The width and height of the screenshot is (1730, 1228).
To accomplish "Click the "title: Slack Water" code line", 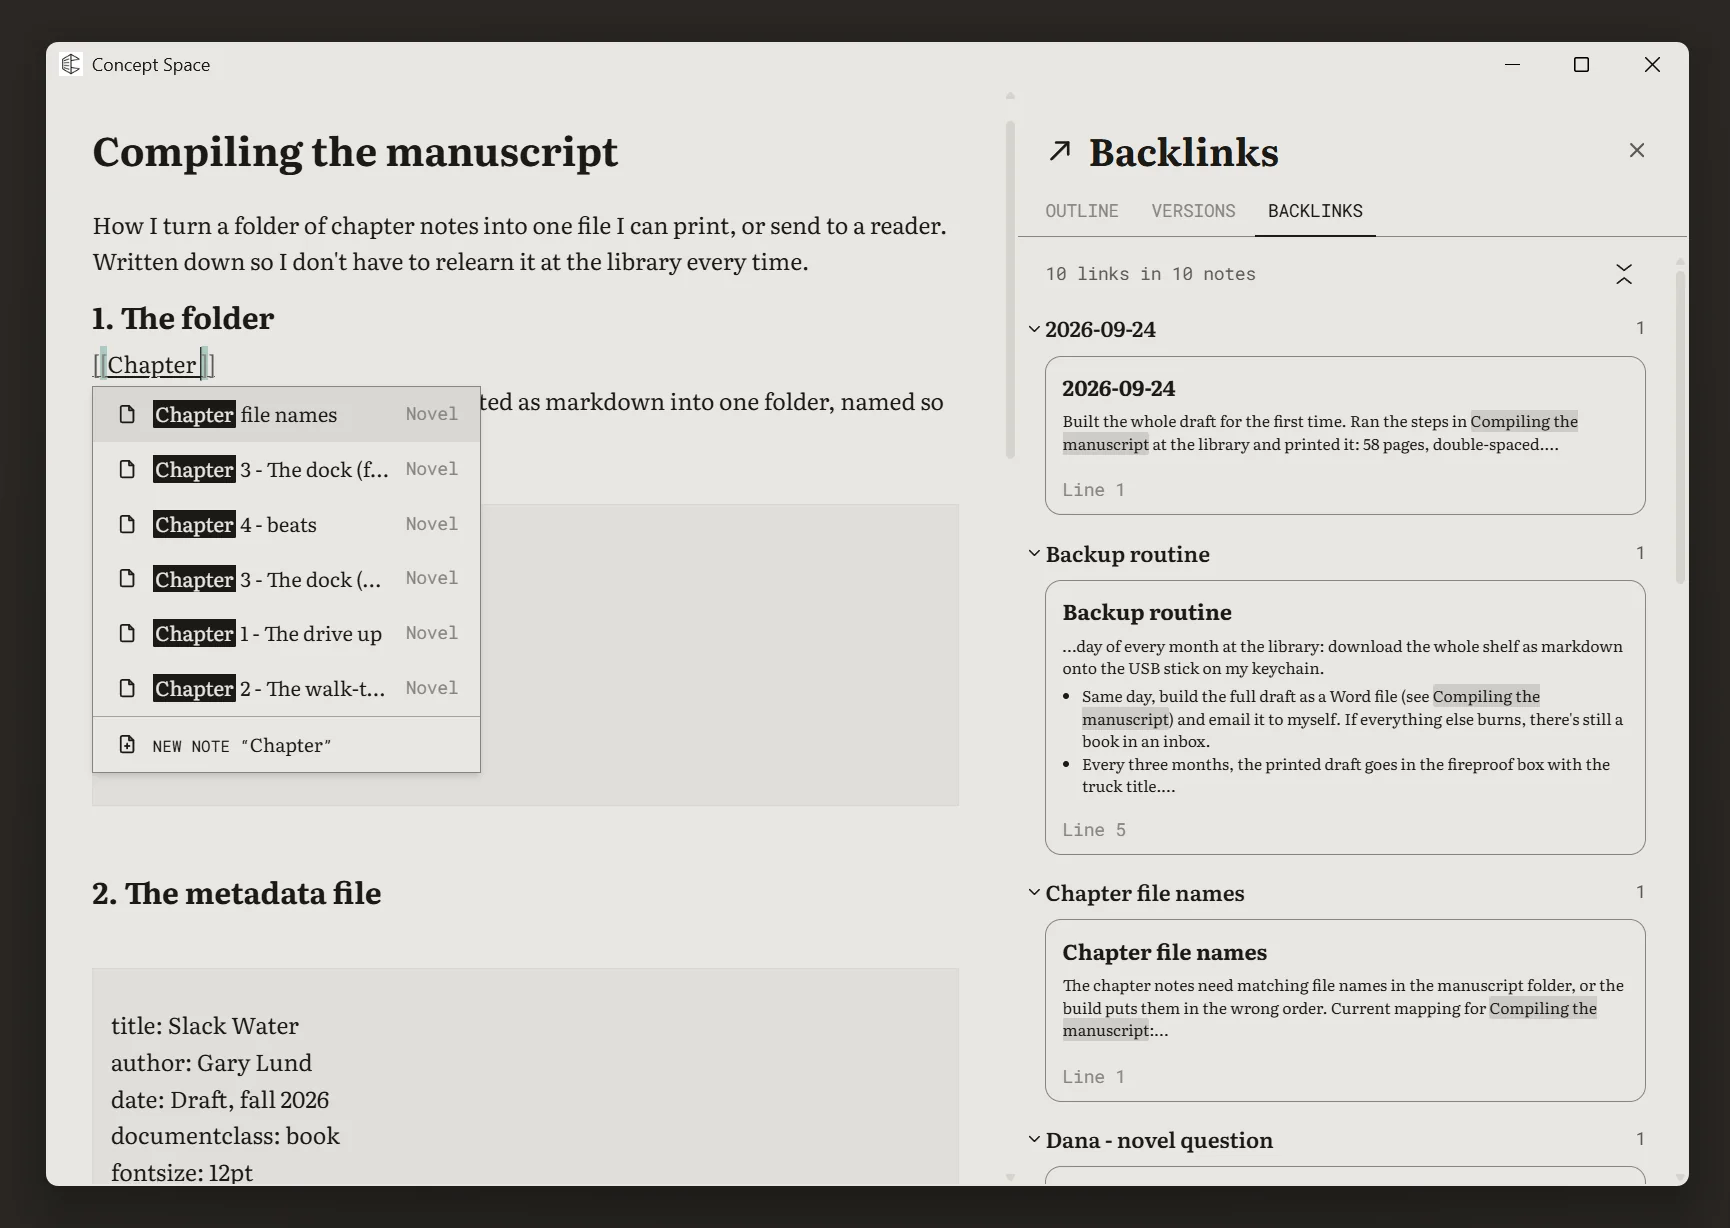I will (x=205, y=1026).
